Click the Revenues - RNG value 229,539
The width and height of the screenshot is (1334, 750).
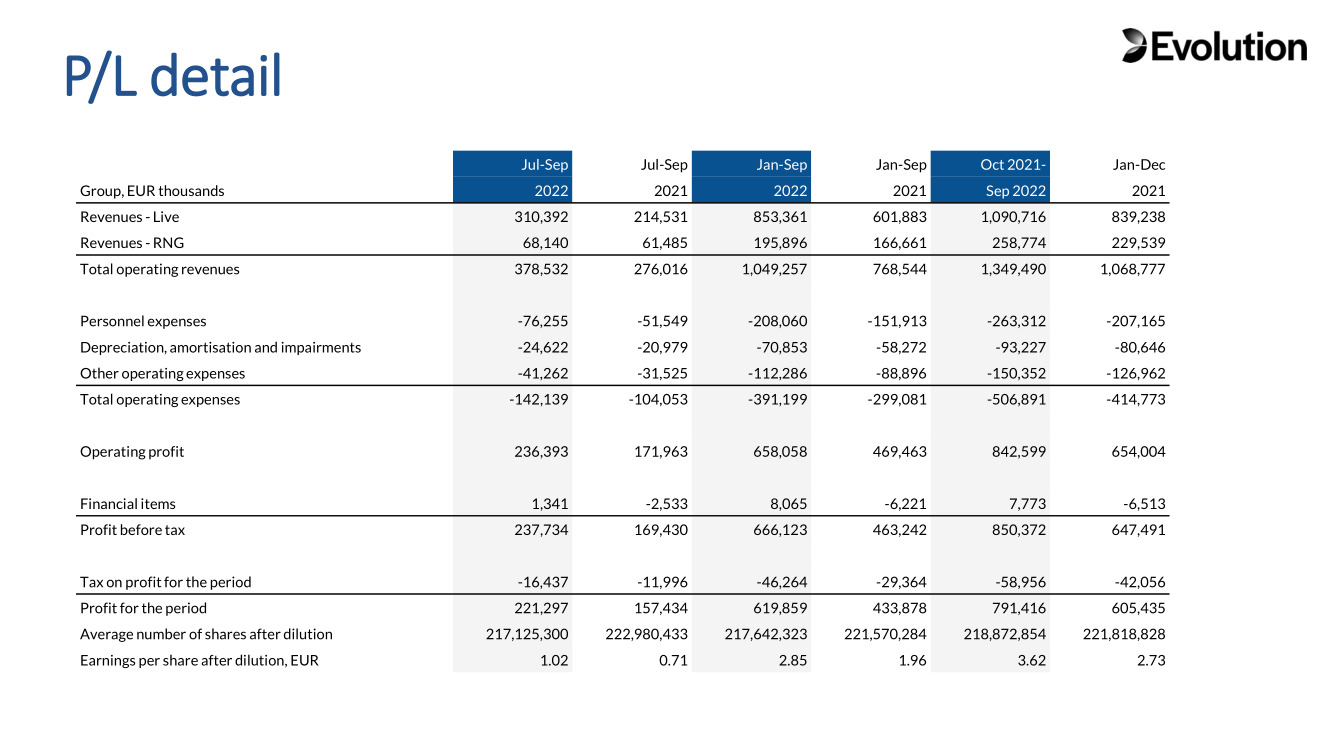(x=1139, y=243)
